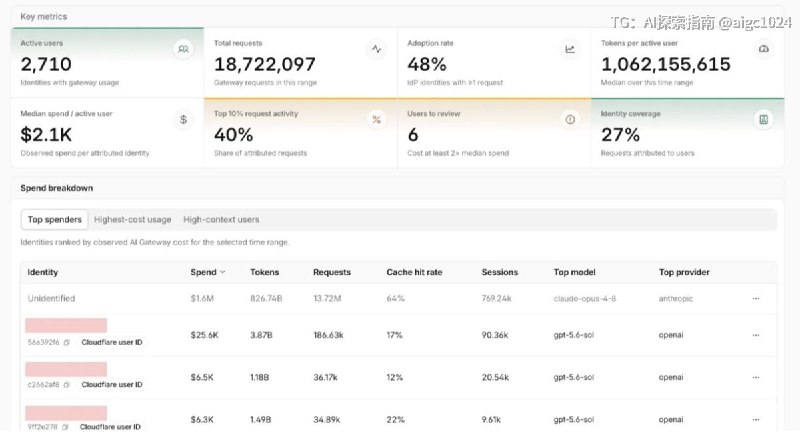Copy user ID c2662af8
Screen dimensions: 800x435
click(x=66, y=385)
